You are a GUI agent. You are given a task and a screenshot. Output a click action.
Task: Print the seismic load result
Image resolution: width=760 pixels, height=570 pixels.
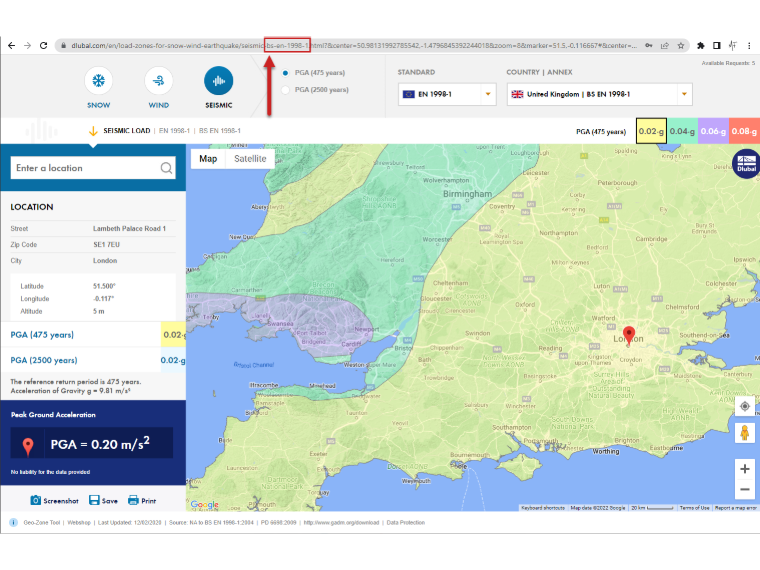(142, 501)
